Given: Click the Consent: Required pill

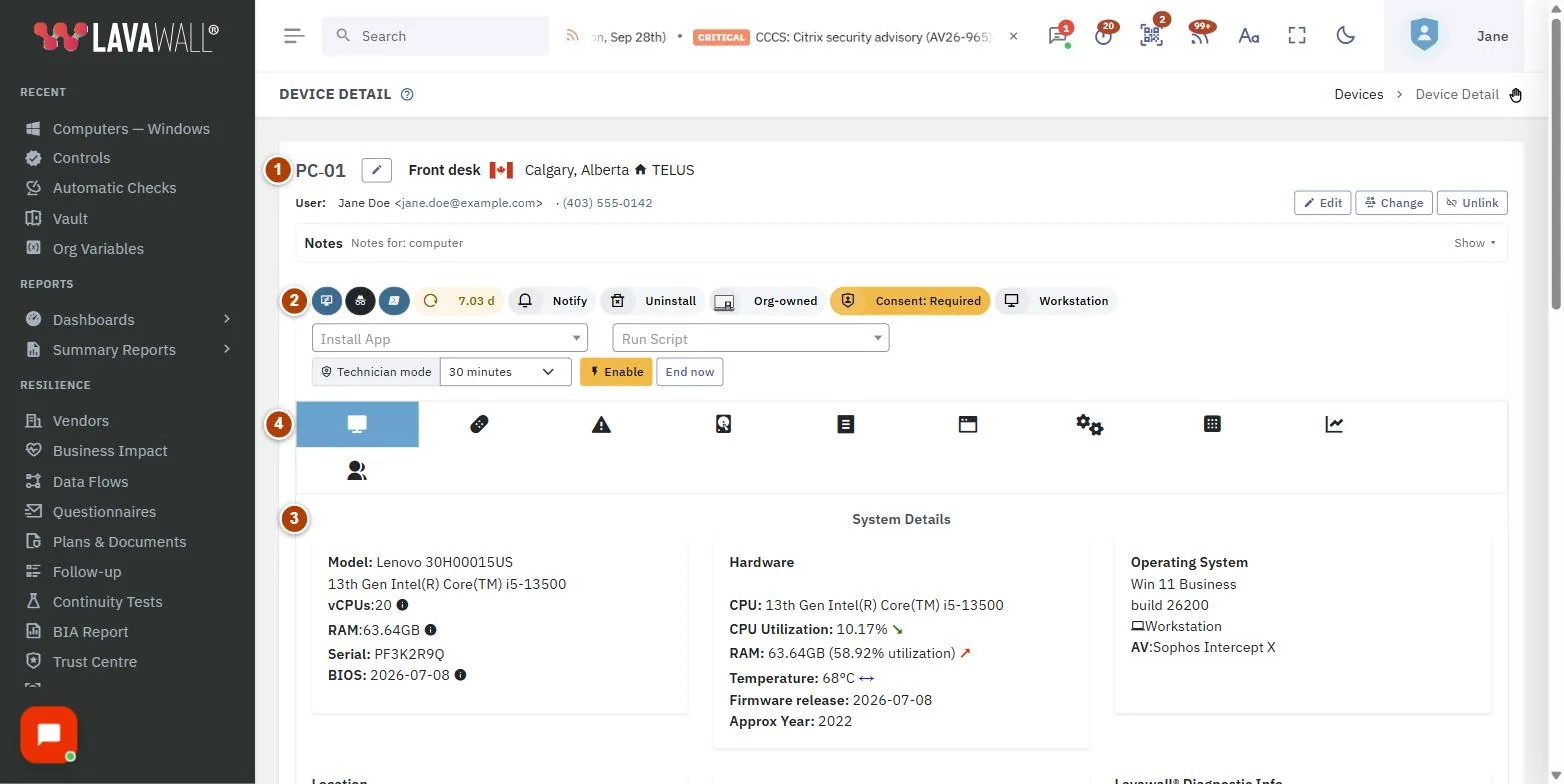Looking at the screenshot, I should (910, 301).
